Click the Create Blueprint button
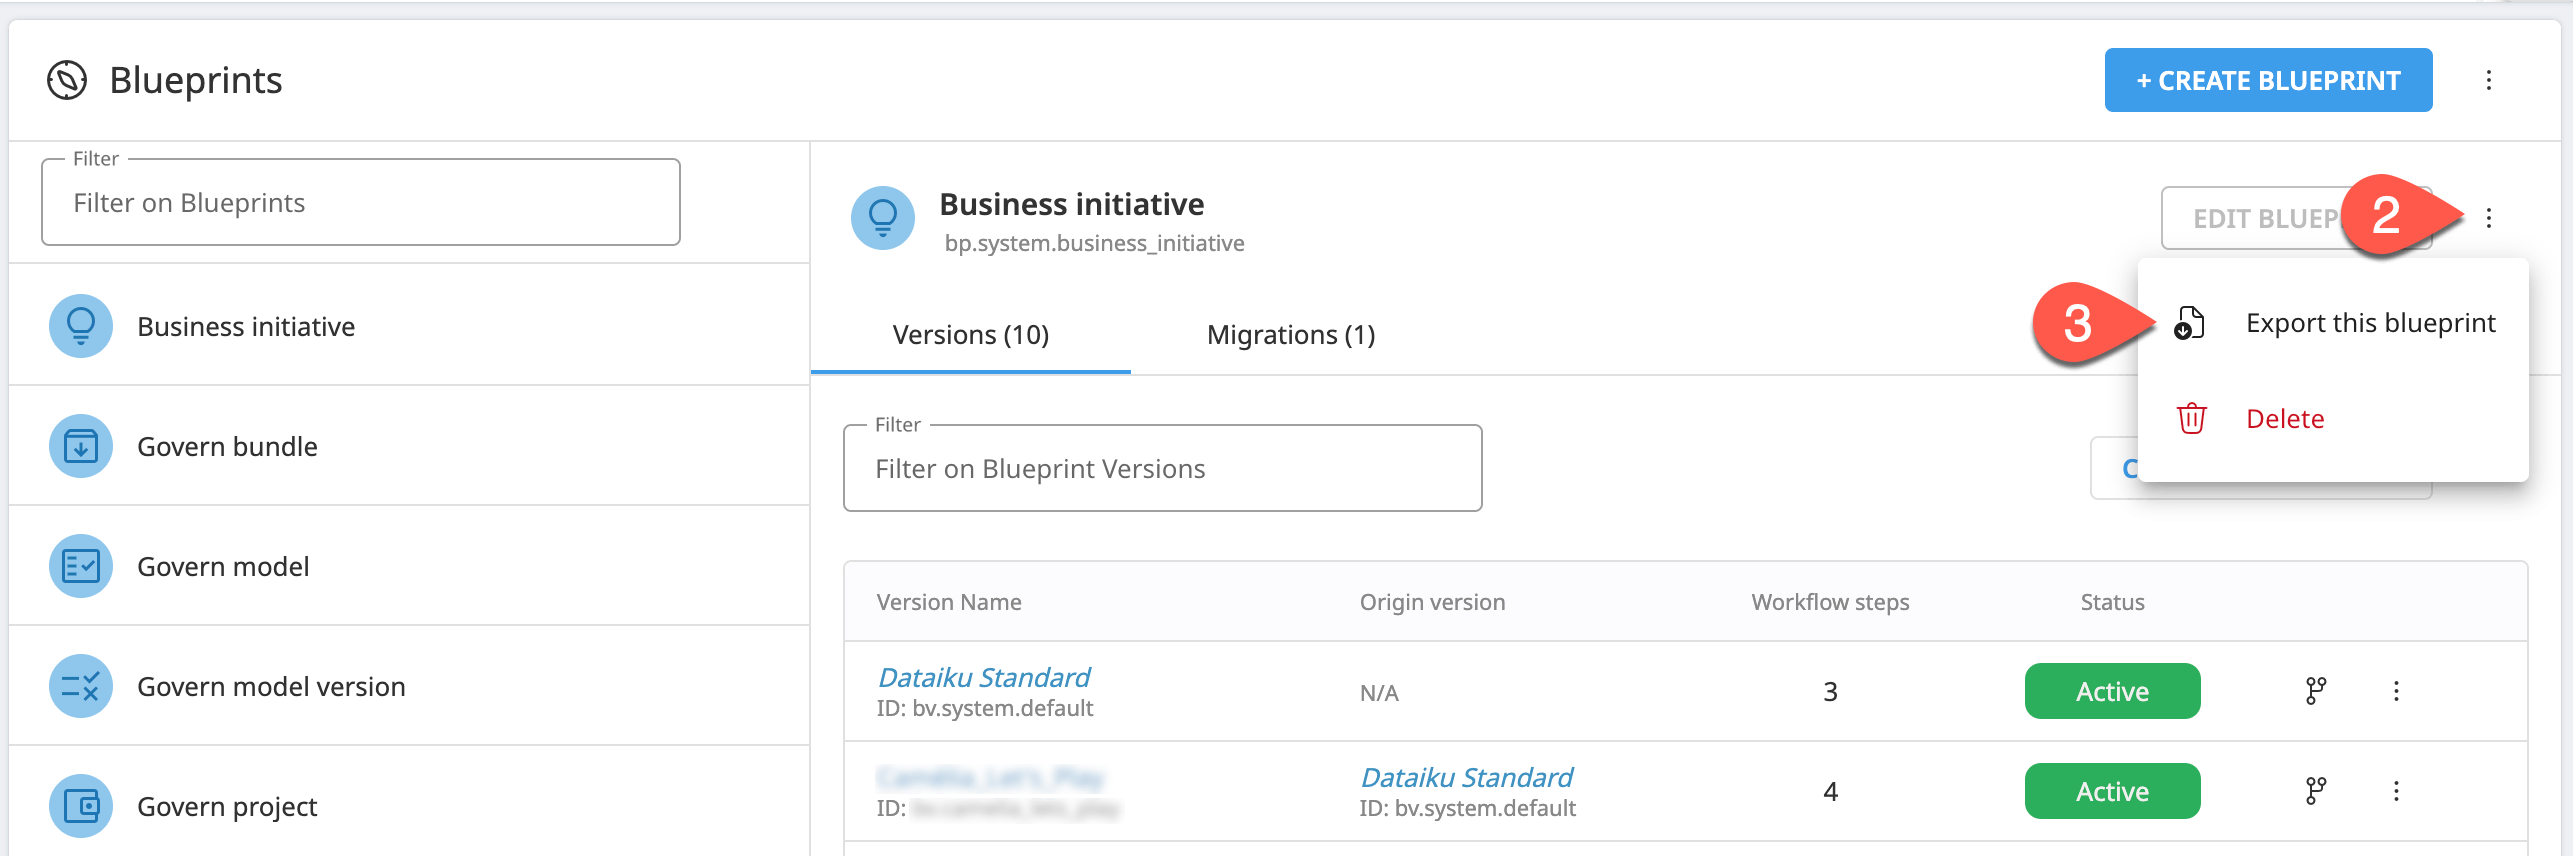Screen dimensions: 2573x856 [2268, 80]
